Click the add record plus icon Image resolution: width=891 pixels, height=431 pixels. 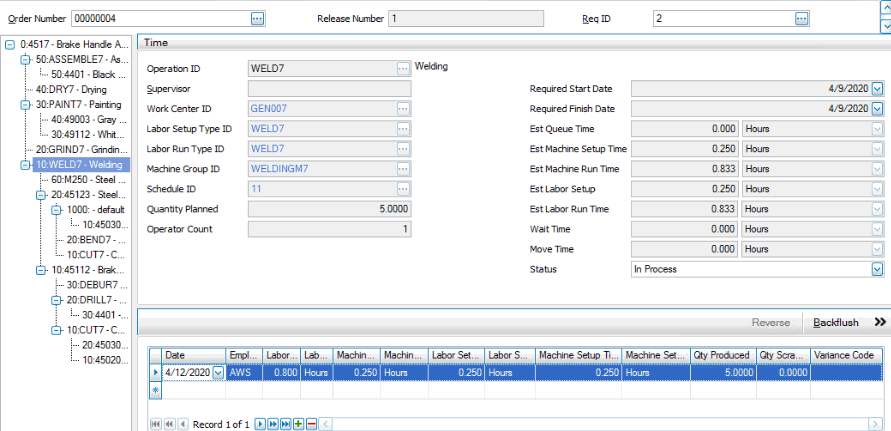pos(298,424)
